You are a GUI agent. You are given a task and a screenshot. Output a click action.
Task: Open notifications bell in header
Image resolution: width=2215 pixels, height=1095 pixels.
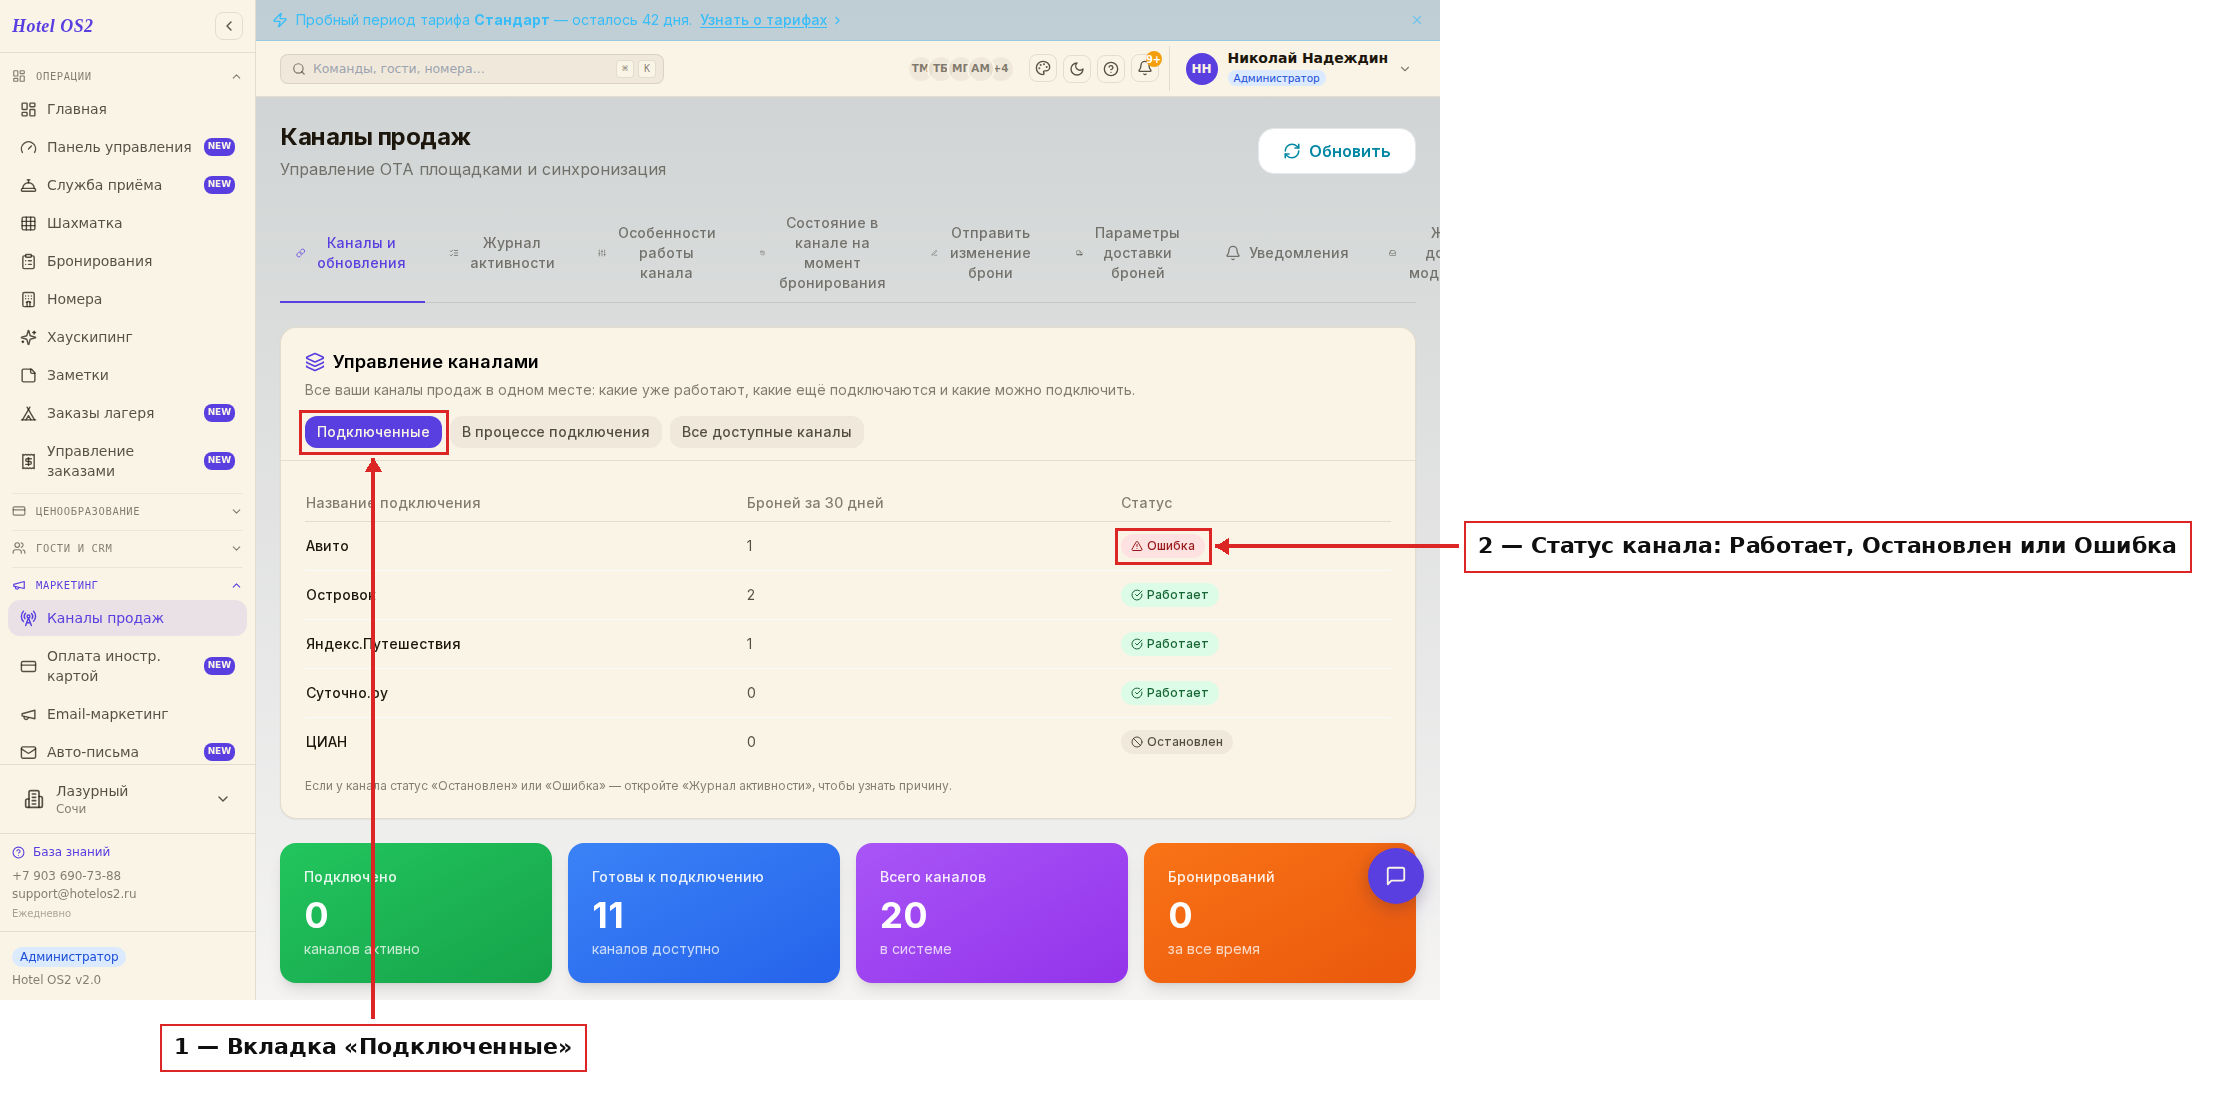(x=1145, y=69)
